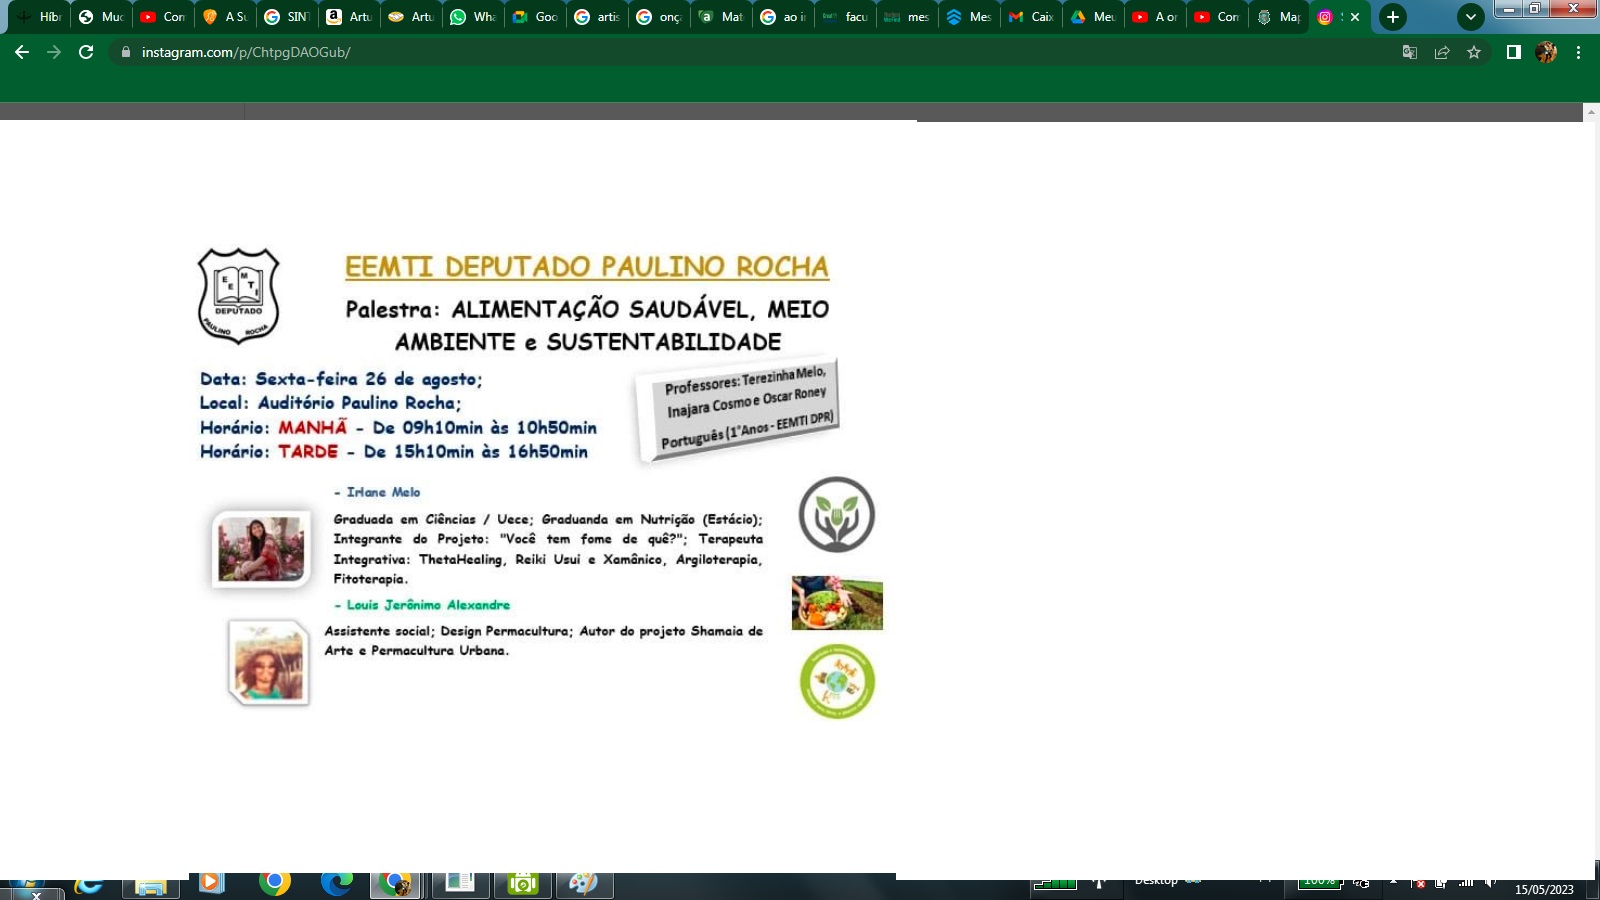This screenshot has height=900, width=1600.
Task: Open Microsoft Edge from the taskbar
Action: (x=337, y=883)
